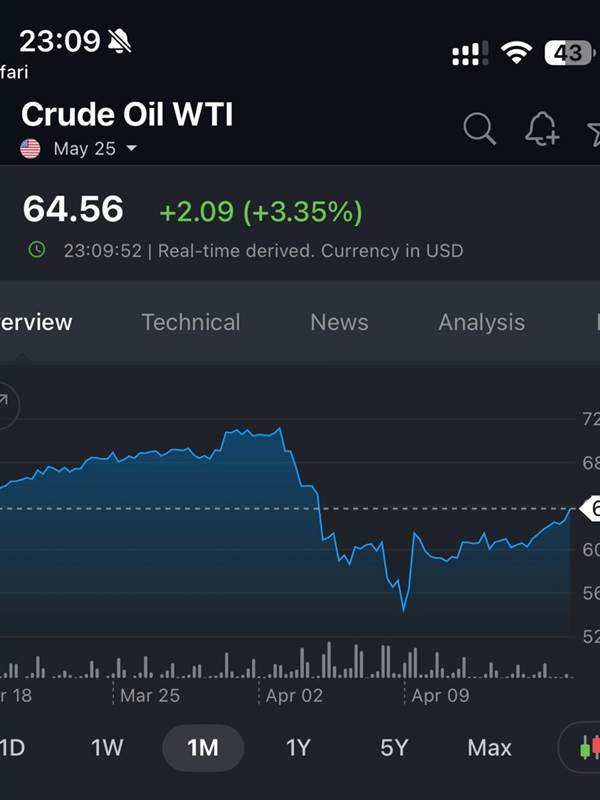Viewport: 600px width, 800px height.
Task: Tap the current price marker on axis
Action: tap(590, 509)
